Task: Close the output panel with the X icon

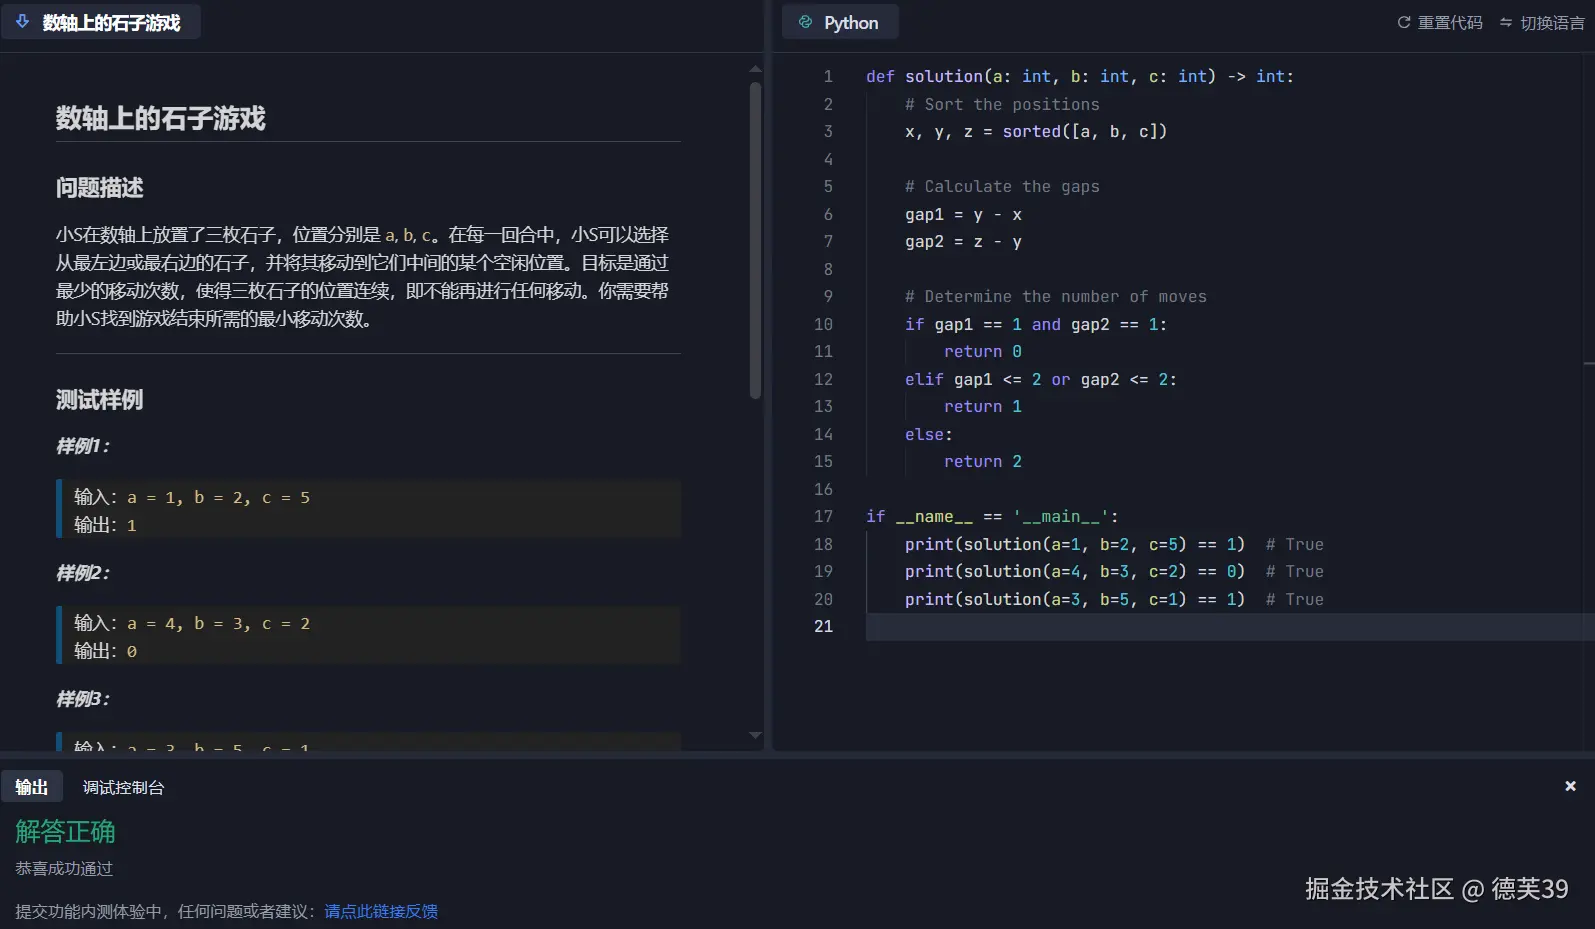Action: 1570,786
